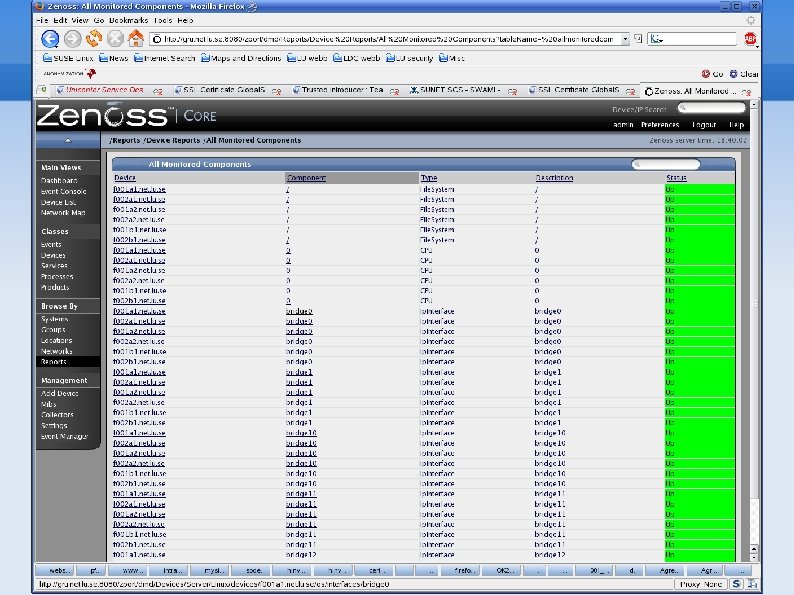Open the Network Map link
The image size is (794, 595).
coord(63,213)
